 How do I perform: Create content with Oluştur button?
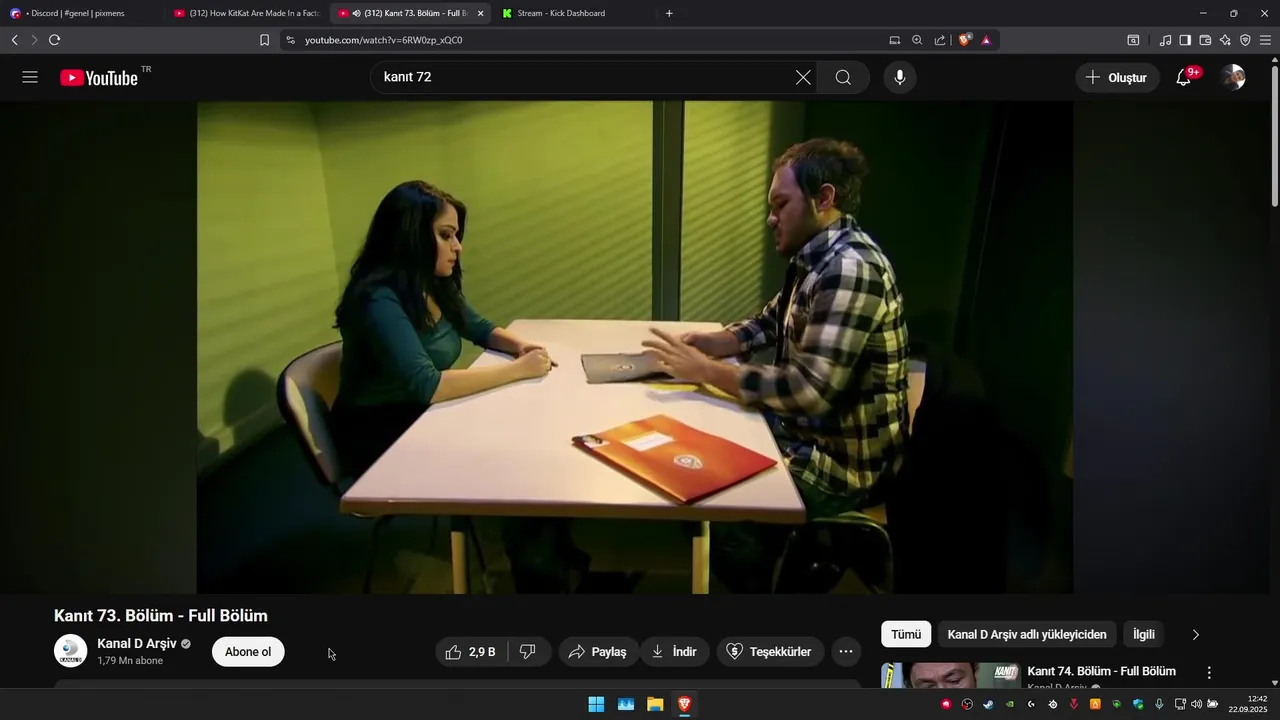pos(1117,77)
